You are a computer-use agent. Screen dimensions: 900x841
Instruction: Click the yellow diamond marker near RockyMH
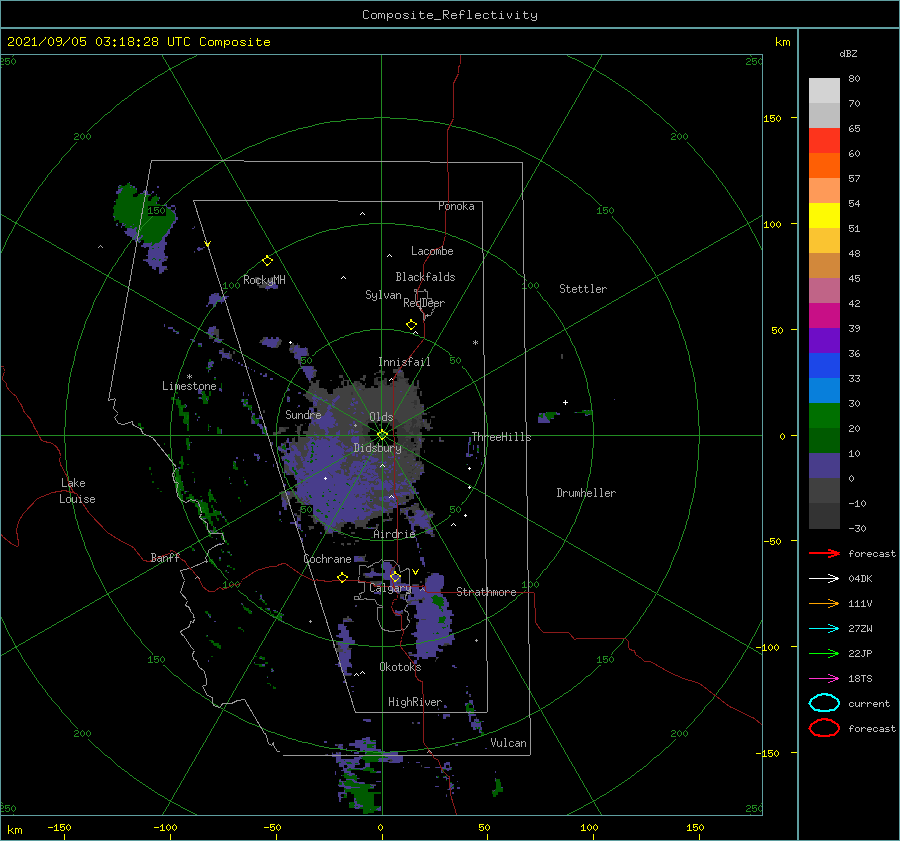[x=267, y=261]
